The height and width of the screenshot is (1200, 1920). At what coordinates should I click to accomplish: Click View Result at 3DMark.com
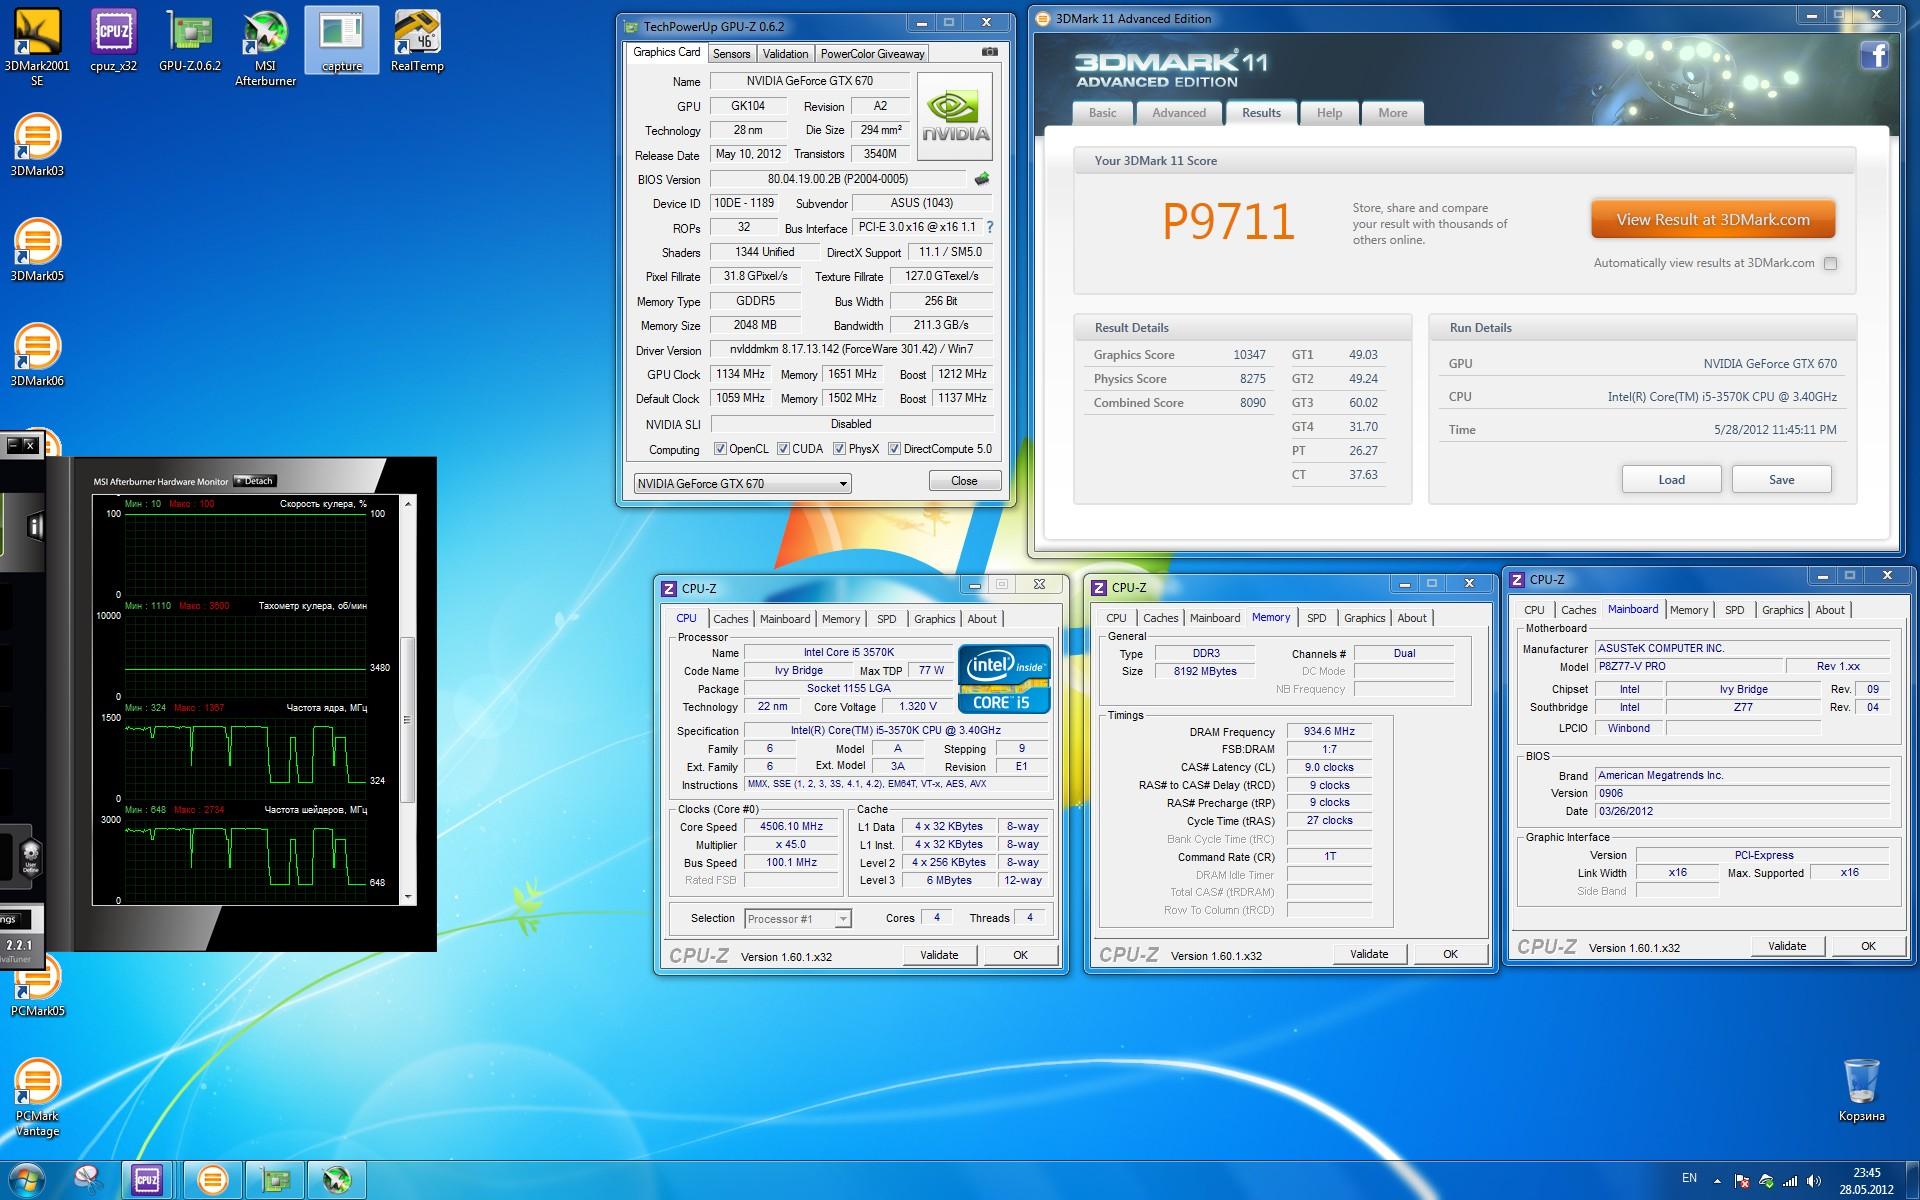tap(1713, 220)
